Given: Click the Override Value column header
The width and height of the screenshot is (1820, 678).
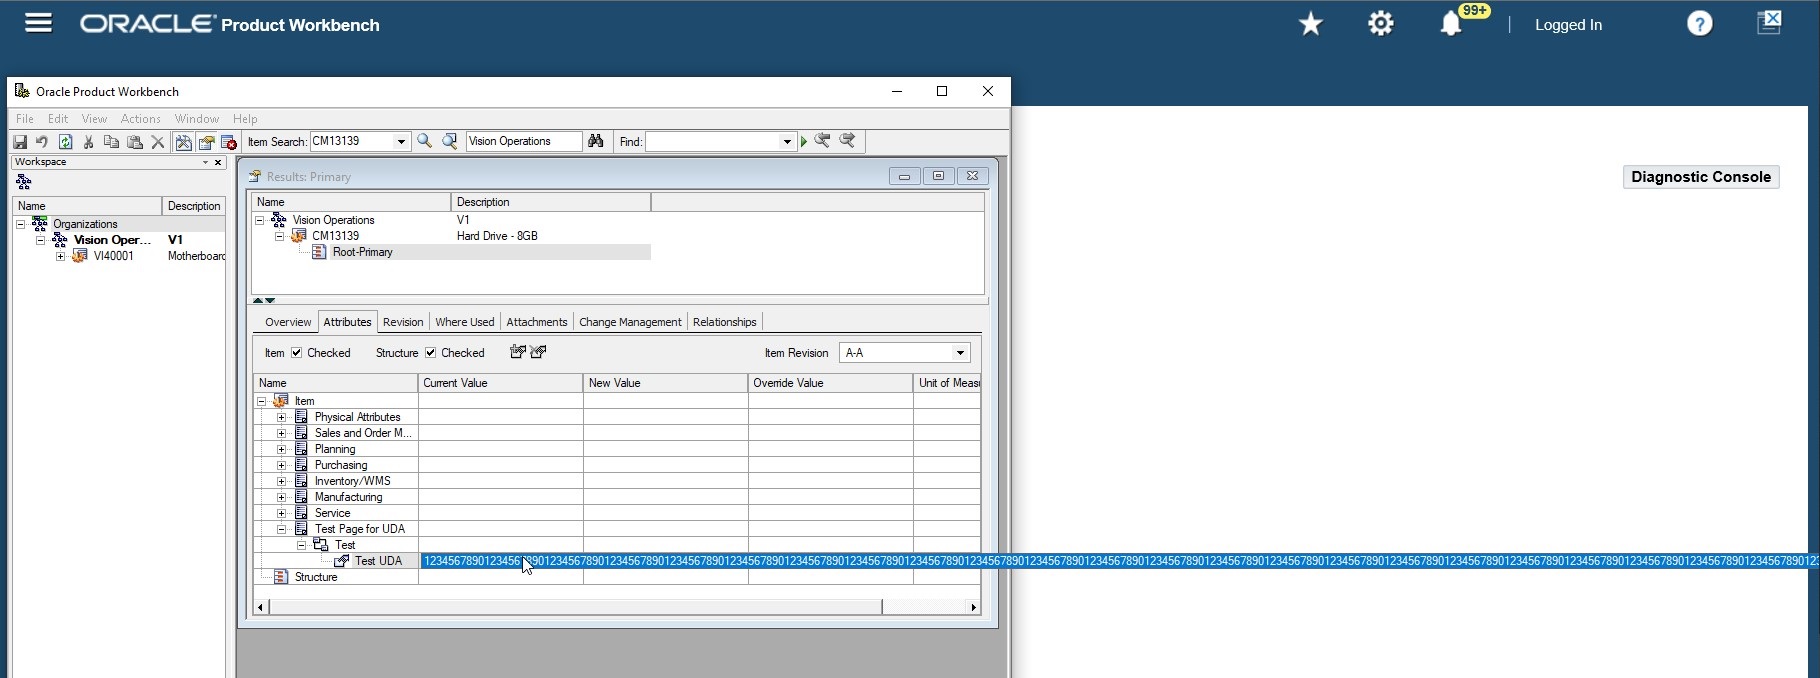Looking at the screenshot, I should [x=830, y=383].
